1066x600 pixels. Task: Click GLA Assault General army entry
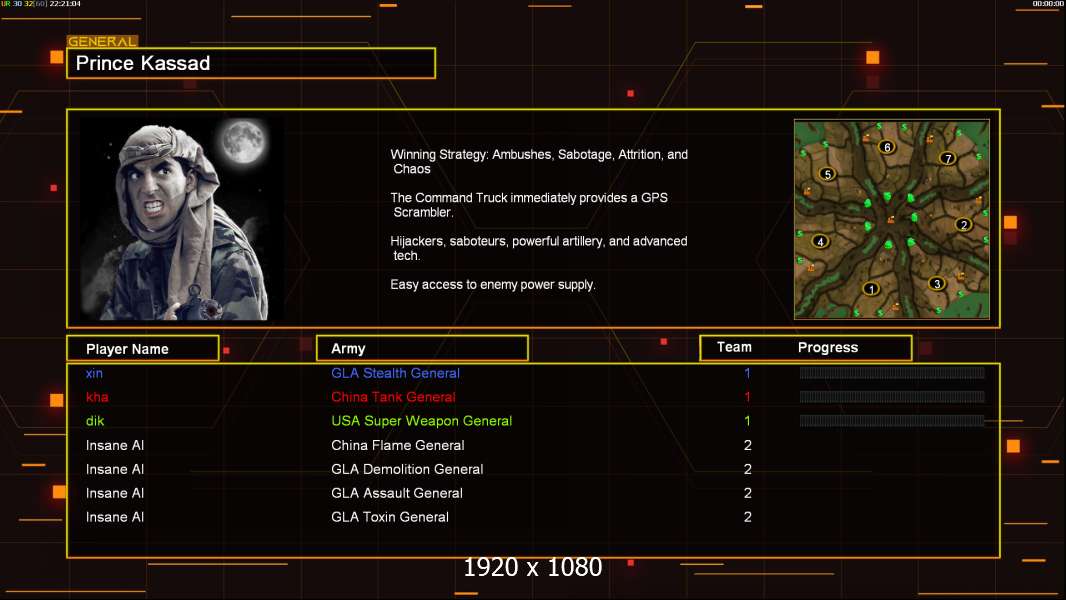tap(397, 493)
